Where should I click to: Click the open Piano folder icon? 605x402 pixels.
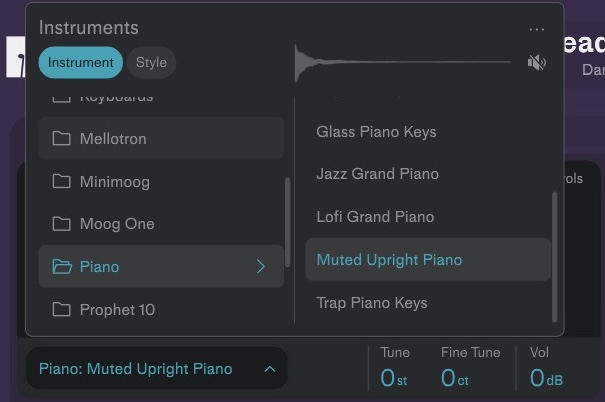pyautogui.click(x=62, y=266)
